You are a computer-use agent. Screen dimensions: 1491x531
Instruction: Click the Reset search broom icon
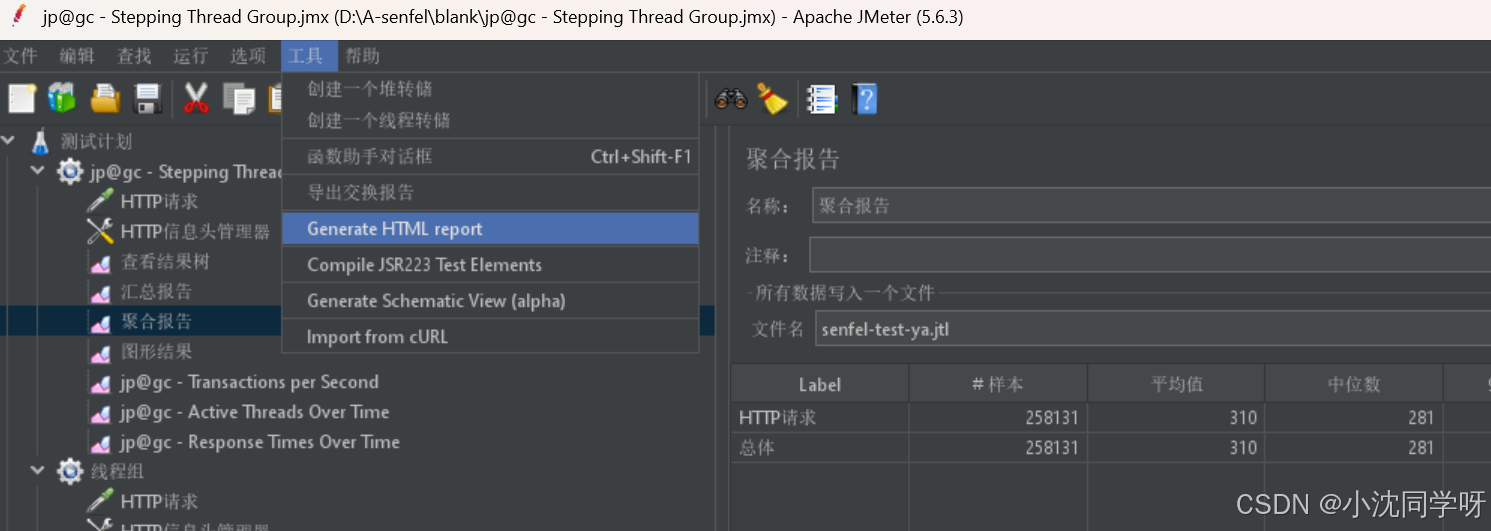(772, 98)
